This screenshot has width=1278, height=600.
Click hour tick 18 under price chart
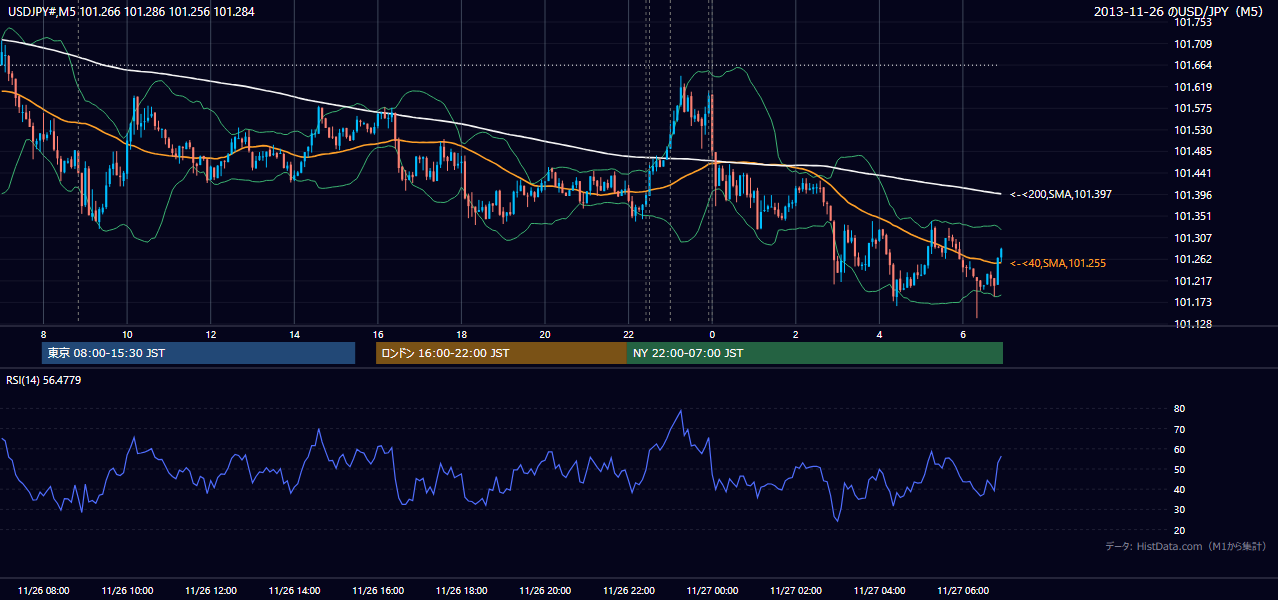click(x=461, y=334)
